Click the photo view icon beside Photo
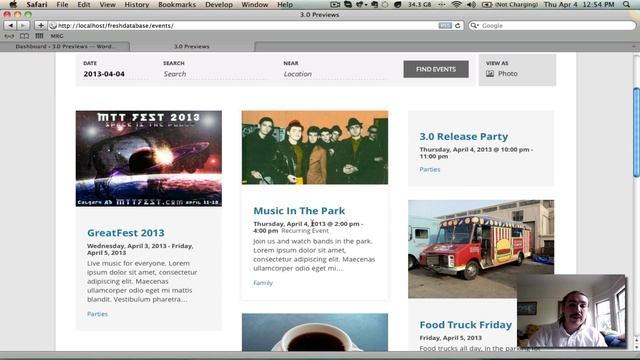The image size is (640, 360). coord(490,73)
